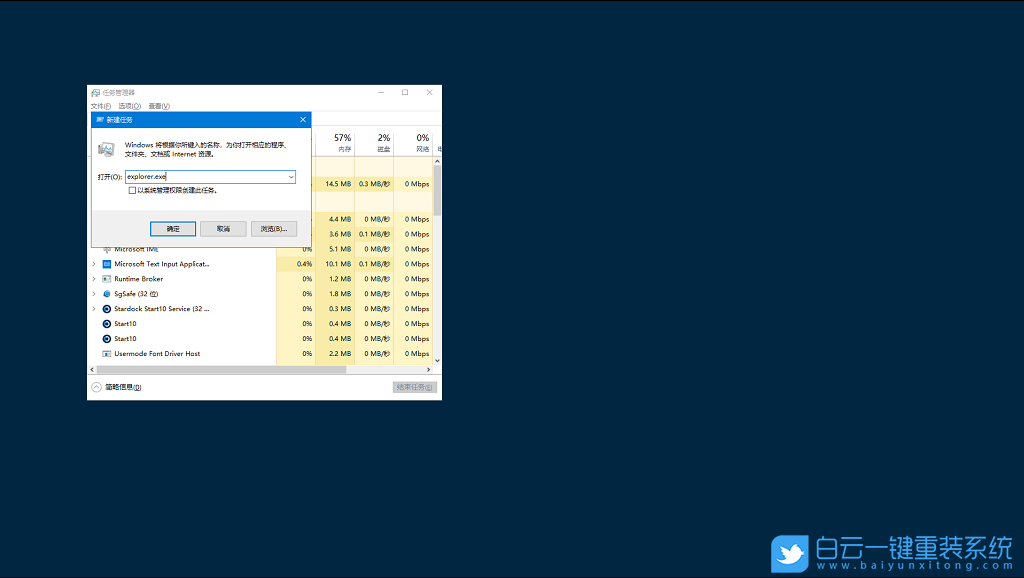This screenshot has width=1024, height=578.
Task: Click 浏览(B)... to browse for a file
Action: tap(273, 229)
